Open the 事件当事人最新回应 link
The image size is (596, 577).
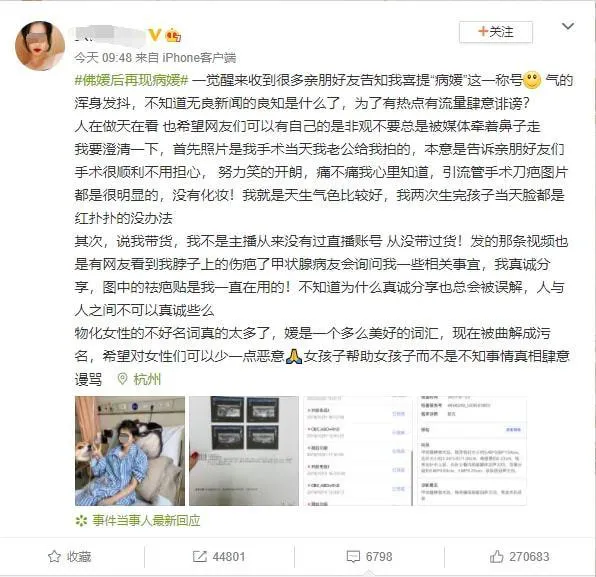coord(146,520)
